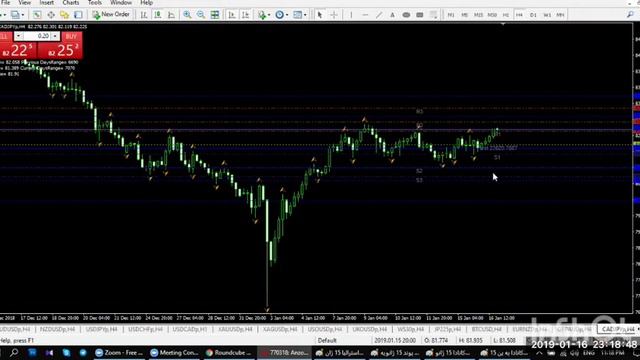Select the trendline tool

[x=379, y=15]
